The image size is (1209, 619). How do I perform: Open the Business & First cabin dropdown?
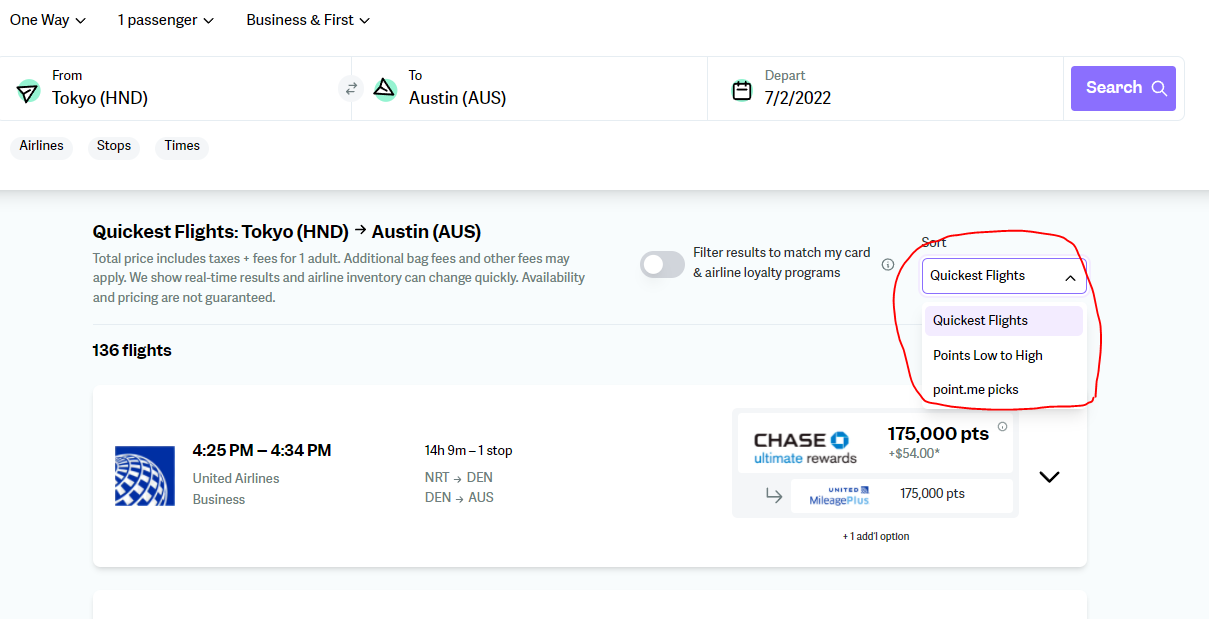click(308, 20)
